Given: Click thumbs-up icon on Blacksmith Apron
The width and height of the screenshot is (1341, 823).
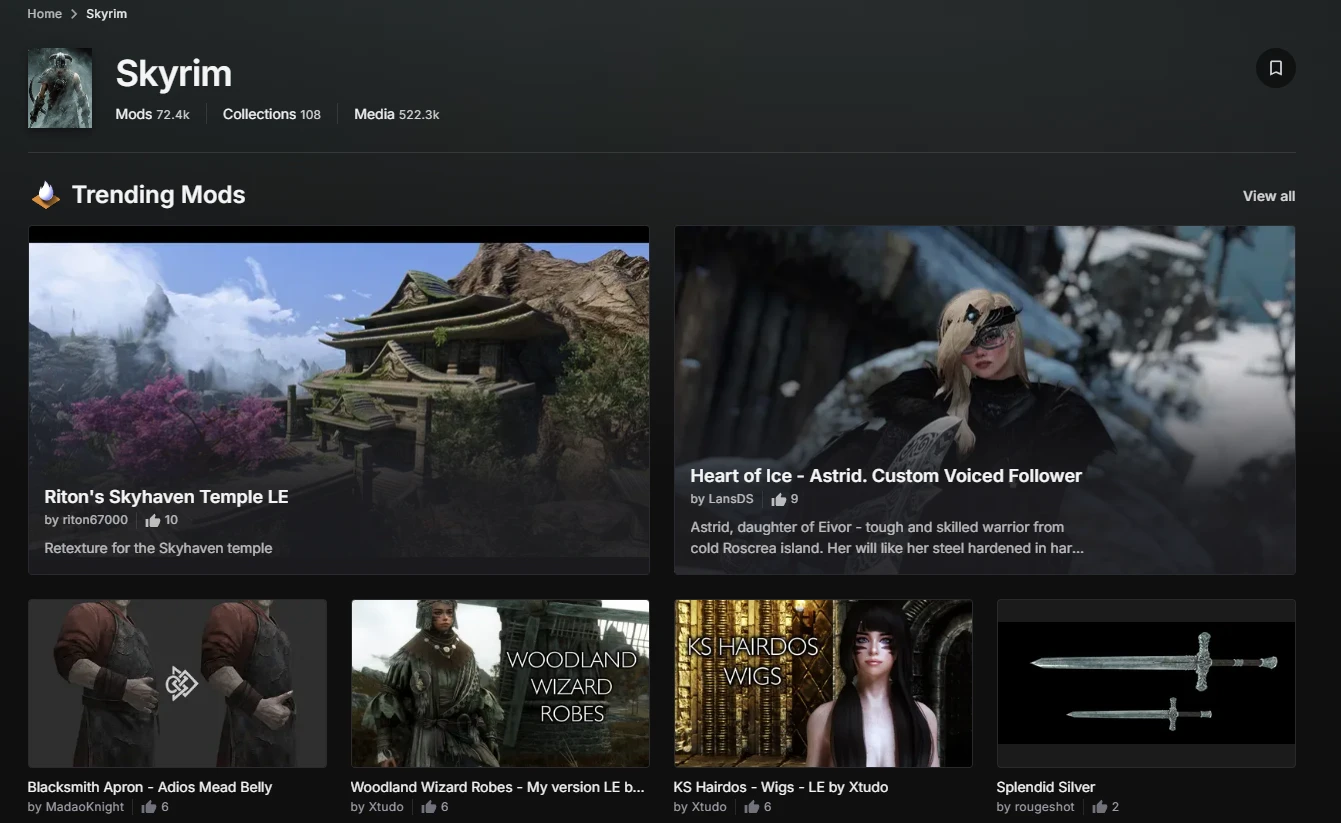Looking at the screenshot, I should tap(149, 807).
